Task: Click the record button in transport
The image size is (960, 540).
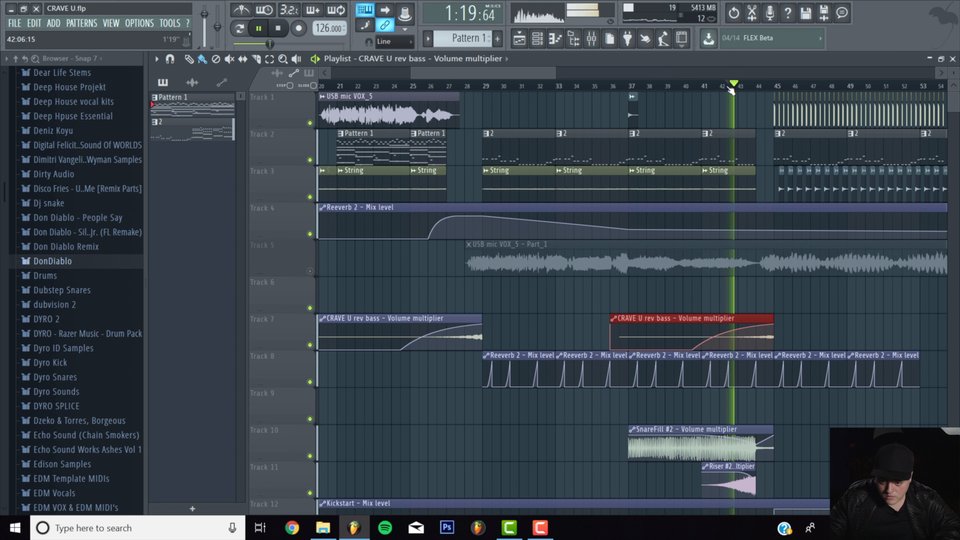Action: 298,28
